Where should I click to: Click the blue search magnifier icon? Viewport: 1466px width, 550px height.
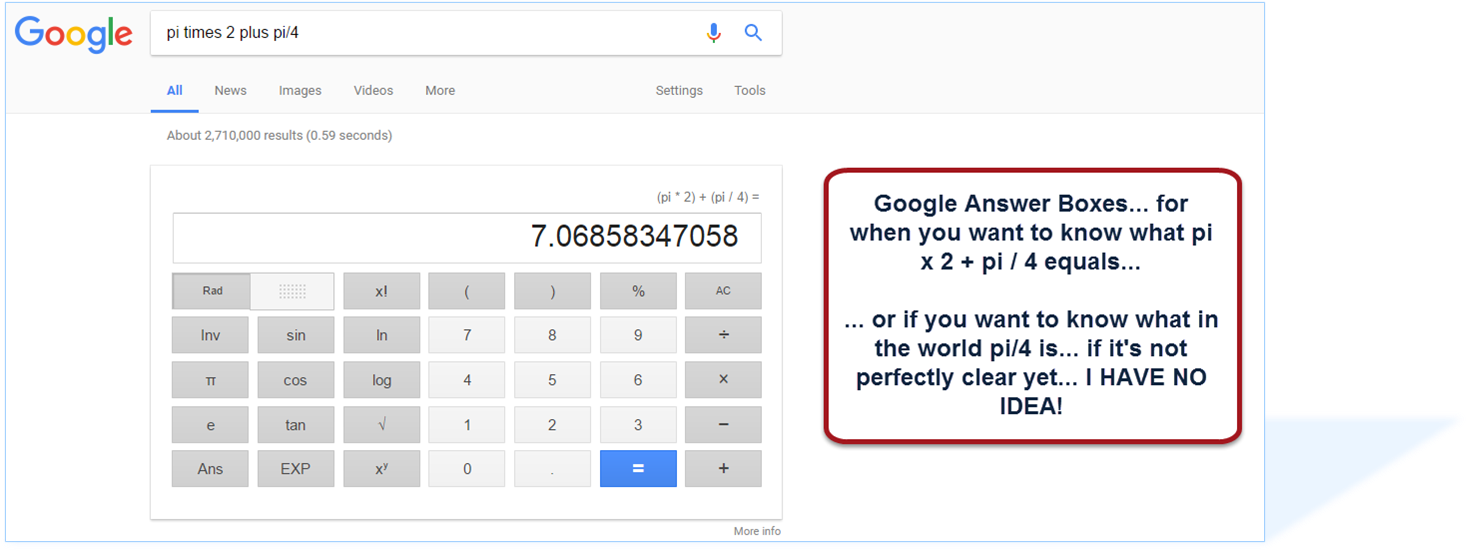(753, 33)
